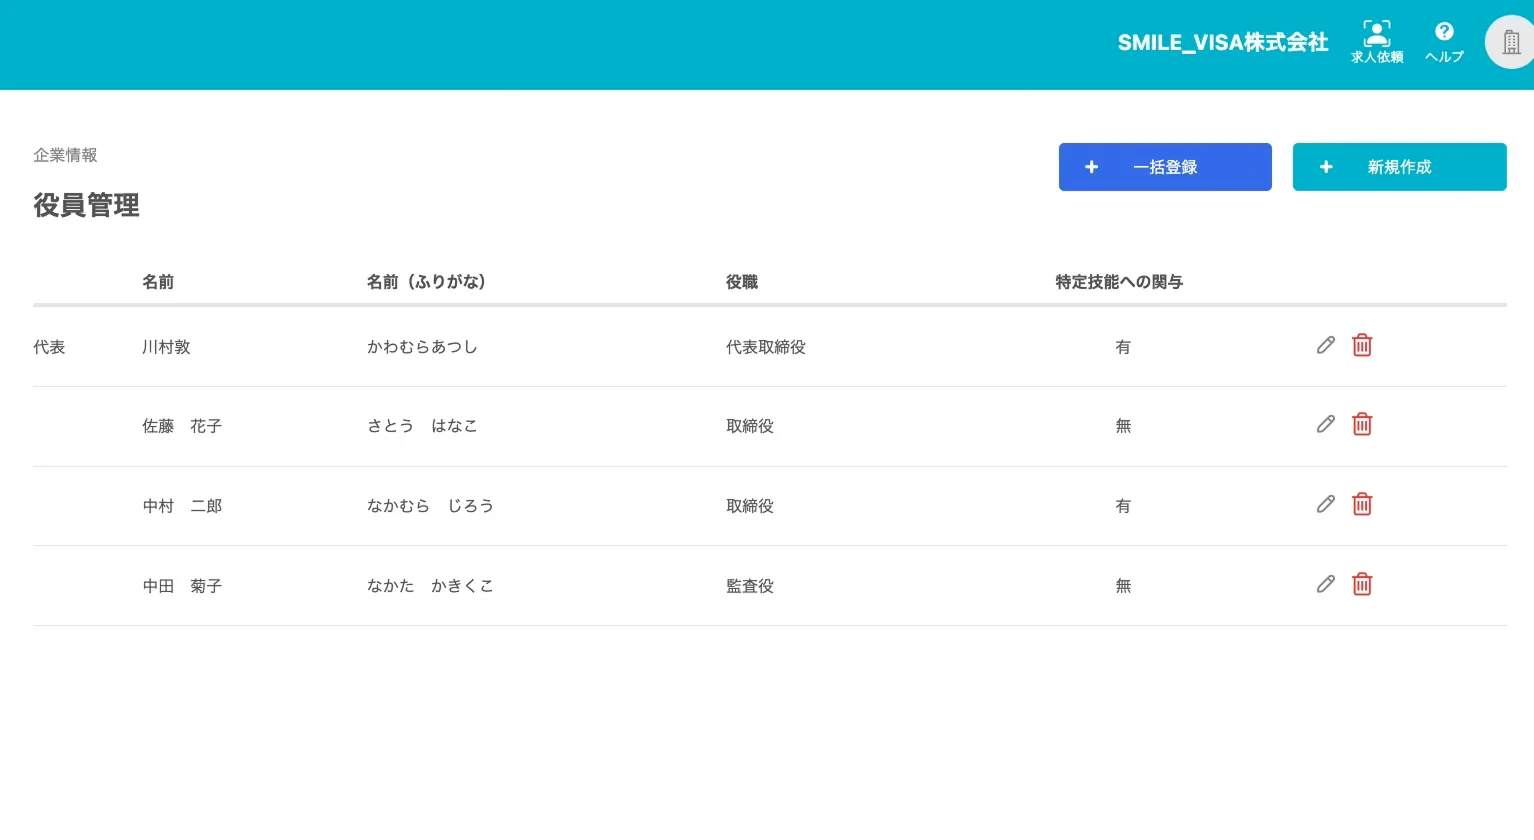Select the 名前 column header
The width and height of the screenshot is (1534, 840).
[x=158, y=281]
